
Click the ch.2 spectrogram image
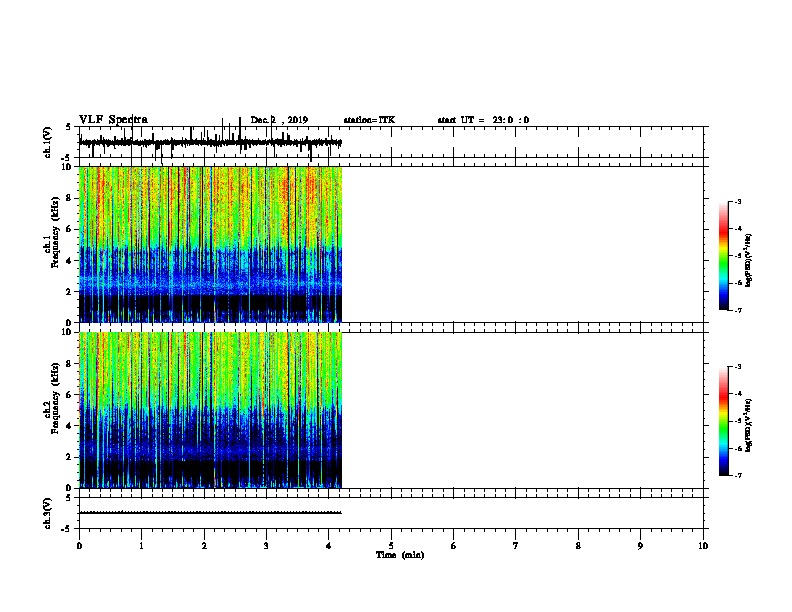click(211, 410)
